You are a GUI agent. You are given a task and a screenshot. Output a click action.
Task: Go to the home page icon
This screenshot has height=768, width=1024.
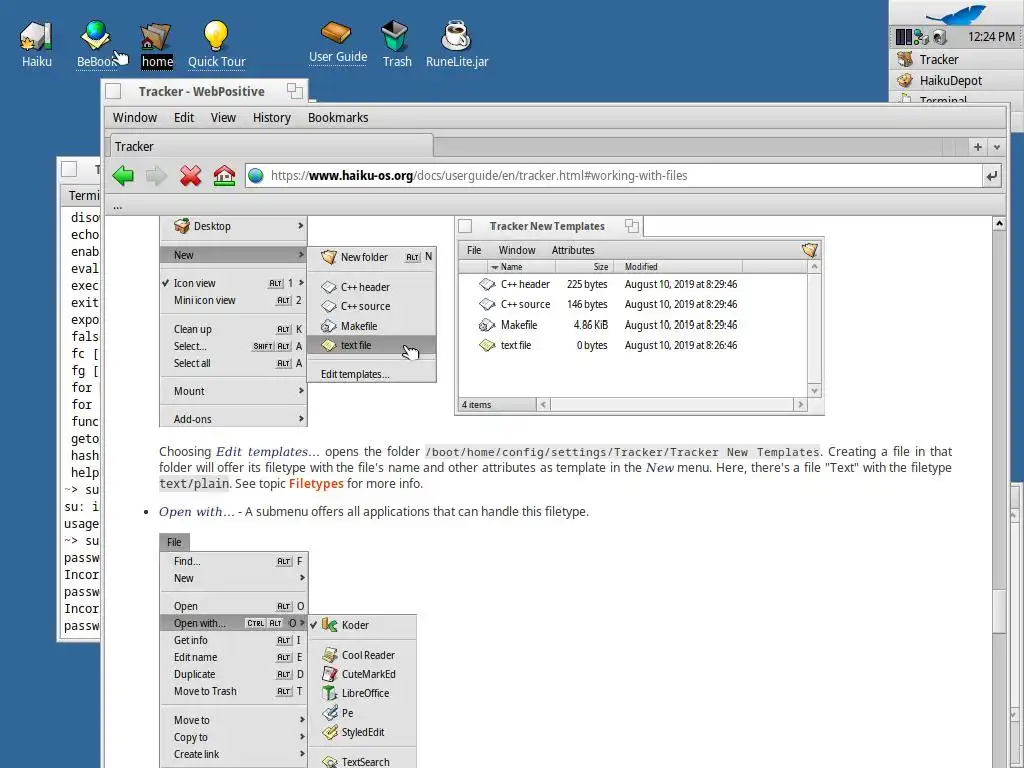[224, 176]
